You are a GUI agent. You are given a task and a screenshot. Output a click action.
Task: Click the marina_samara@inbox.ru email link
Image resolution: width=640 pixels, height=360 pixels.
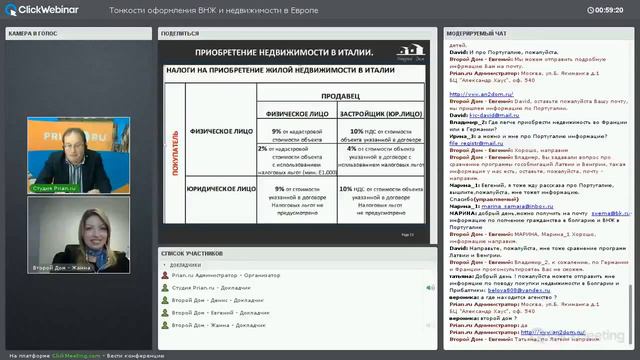(x=517, y=207)
